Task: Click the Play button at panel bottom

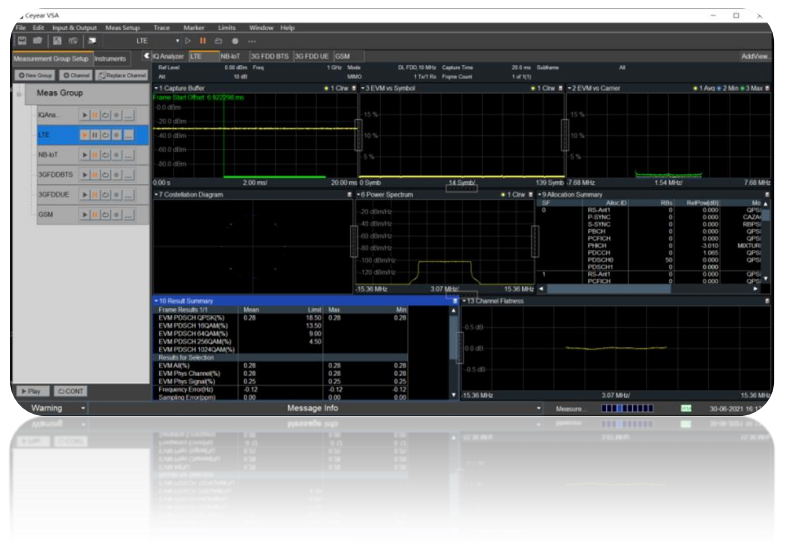Action: (x=33, y=391)
